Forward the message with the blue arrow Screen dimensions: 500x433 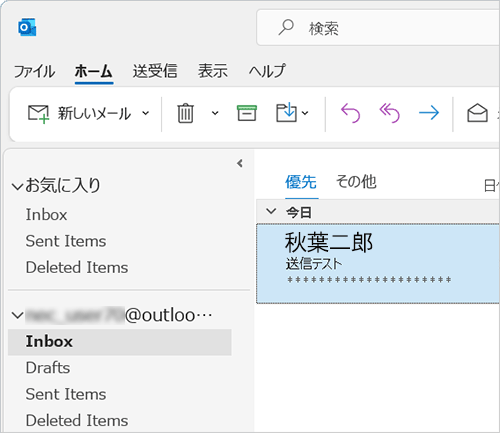click(429, 113)
